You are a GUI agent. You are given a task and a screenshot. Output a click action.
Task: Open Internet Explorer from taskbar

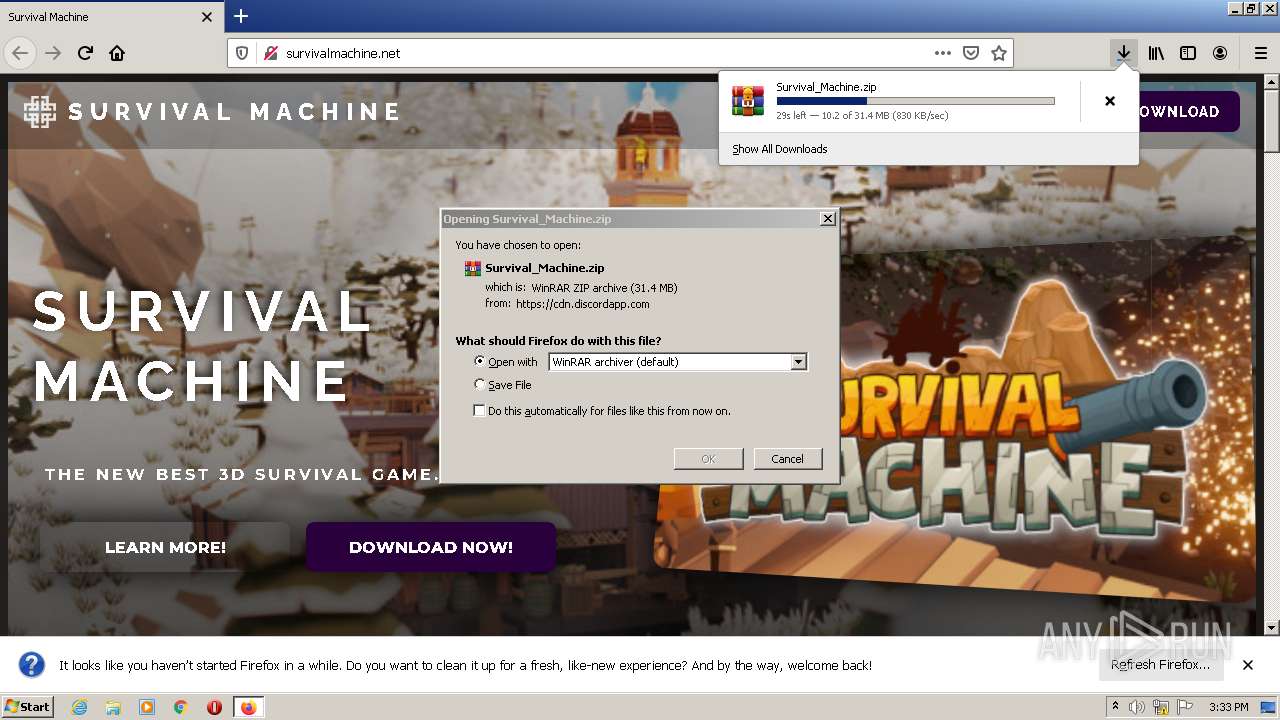click(x=79, y=707)
